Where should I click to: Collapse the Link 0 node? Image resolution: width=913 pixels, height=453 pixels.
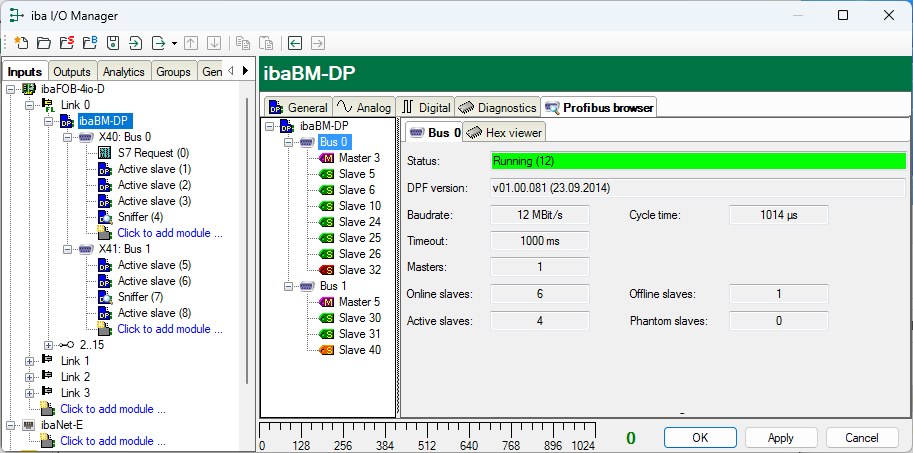coord(30,105)
